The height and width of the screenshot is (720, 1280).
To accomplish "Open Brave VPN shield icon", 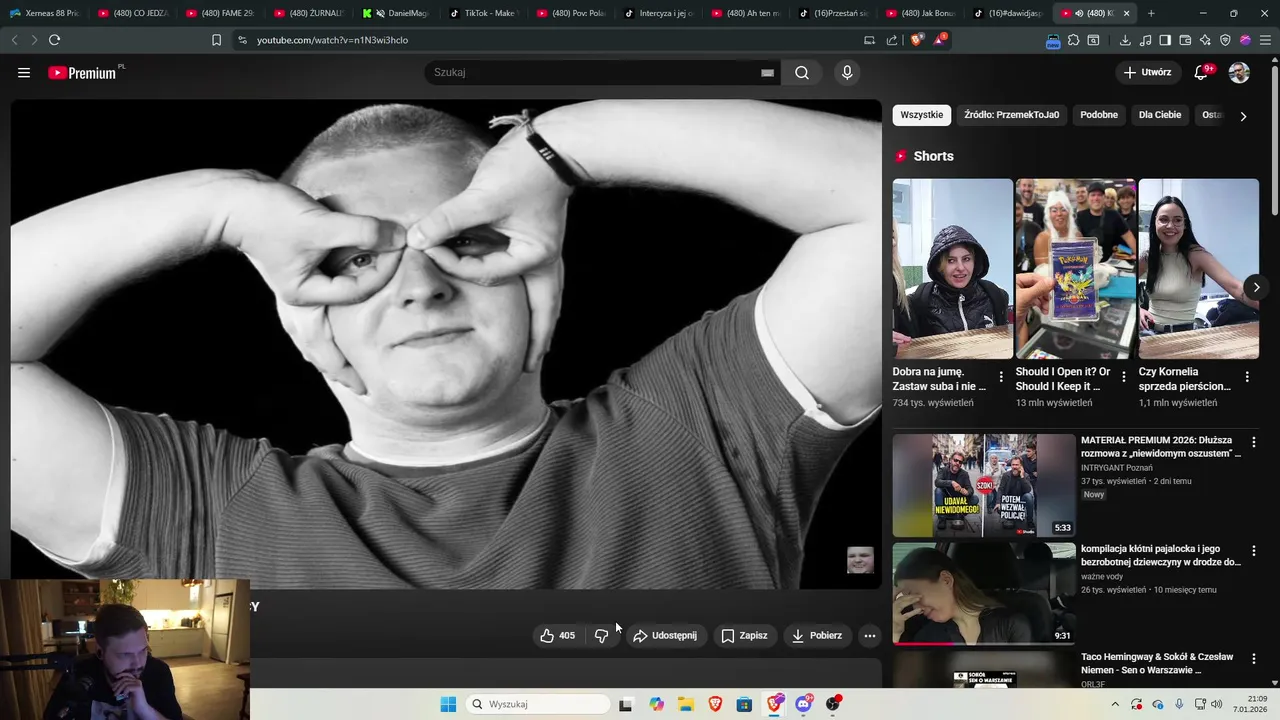I will coord(1225,40).
